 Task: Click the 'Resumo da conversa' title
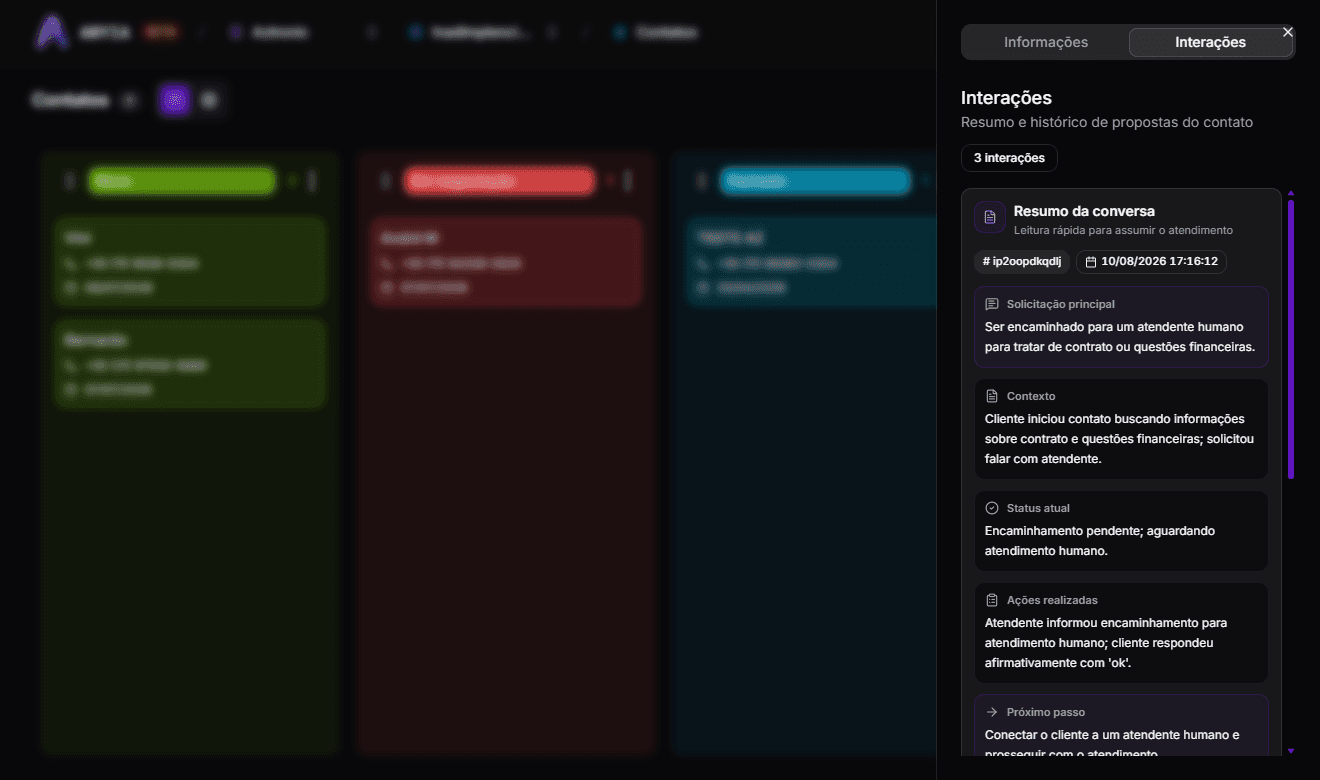[x=1084, y=211]
